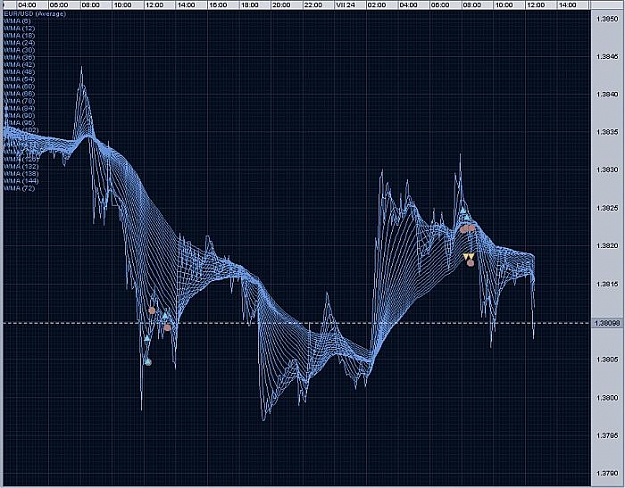Click the 20:00 time axis label
The height and width of the screenshot is (488, 625).
point(281,5)
